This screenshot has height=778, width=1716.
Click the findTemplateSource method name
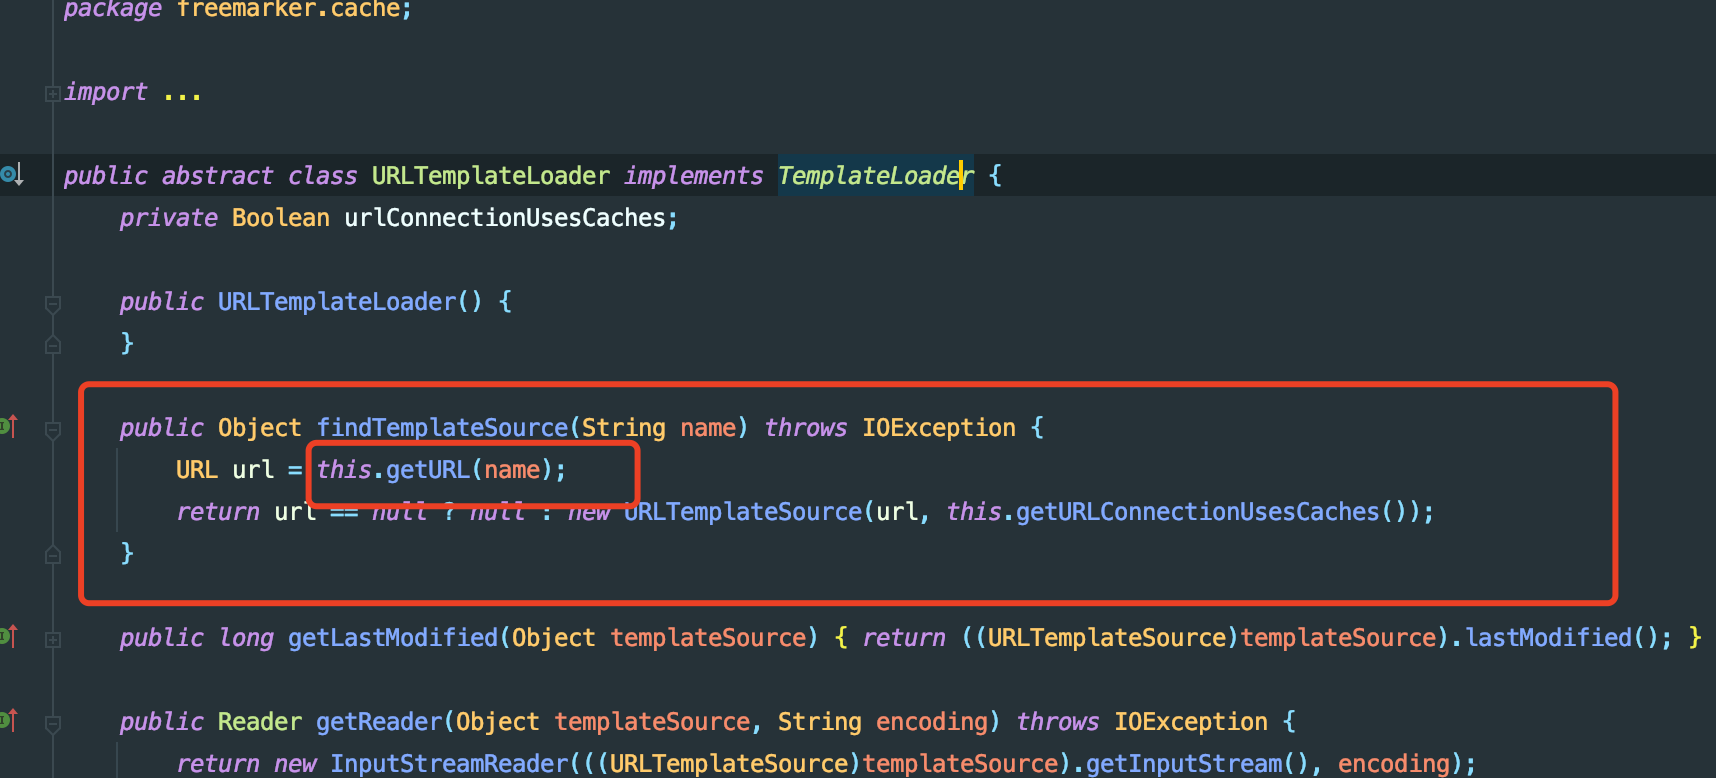[442, 428]
